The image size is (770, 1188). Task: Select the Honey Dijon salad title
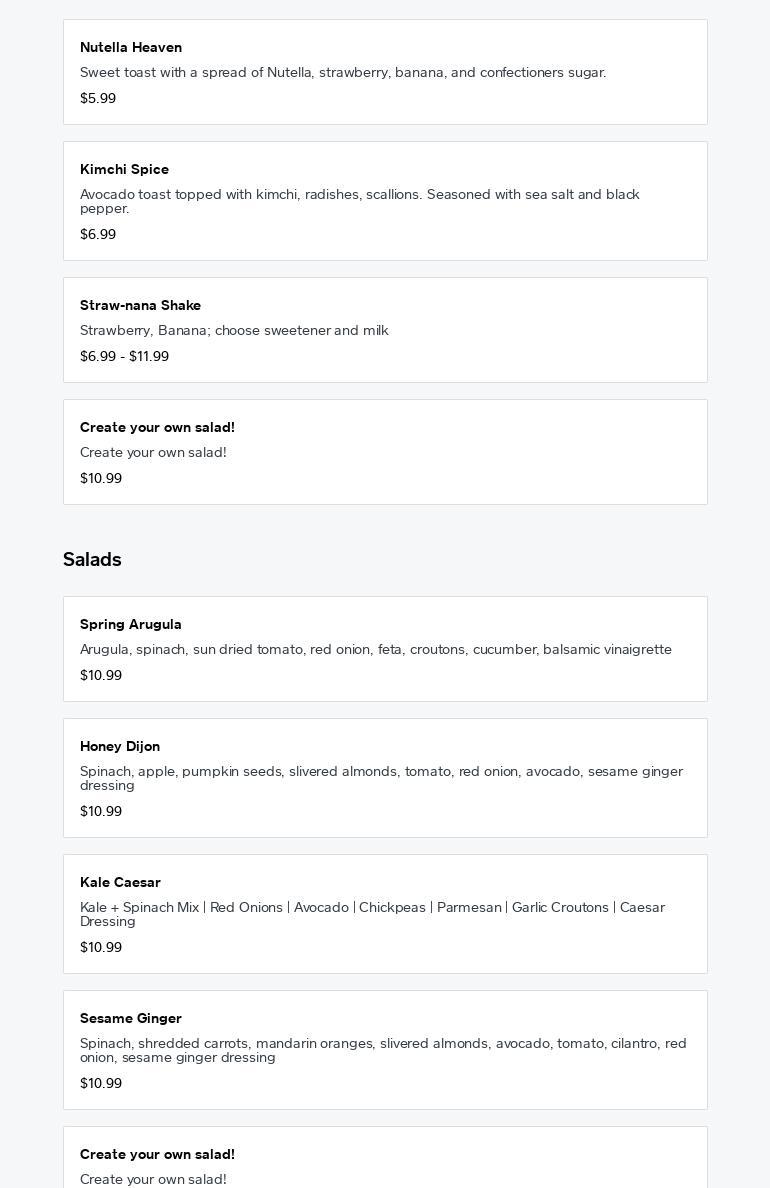click(120, 746)
